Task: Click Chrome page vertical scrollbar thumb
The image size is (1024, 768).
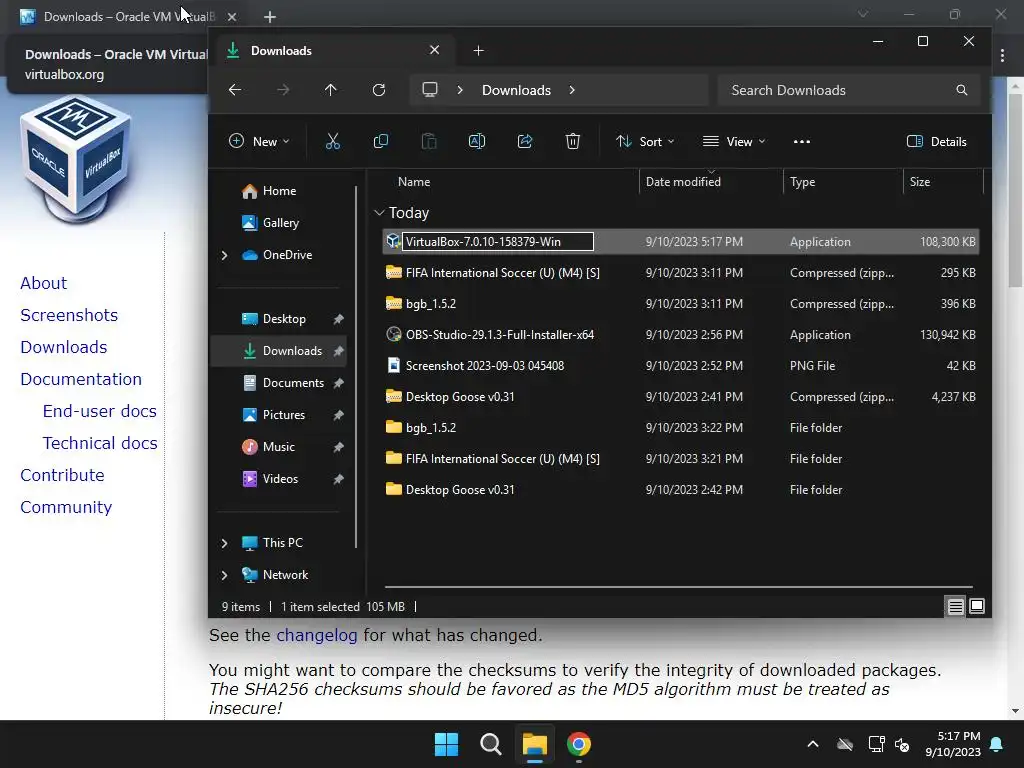Action: point(1015,190)
